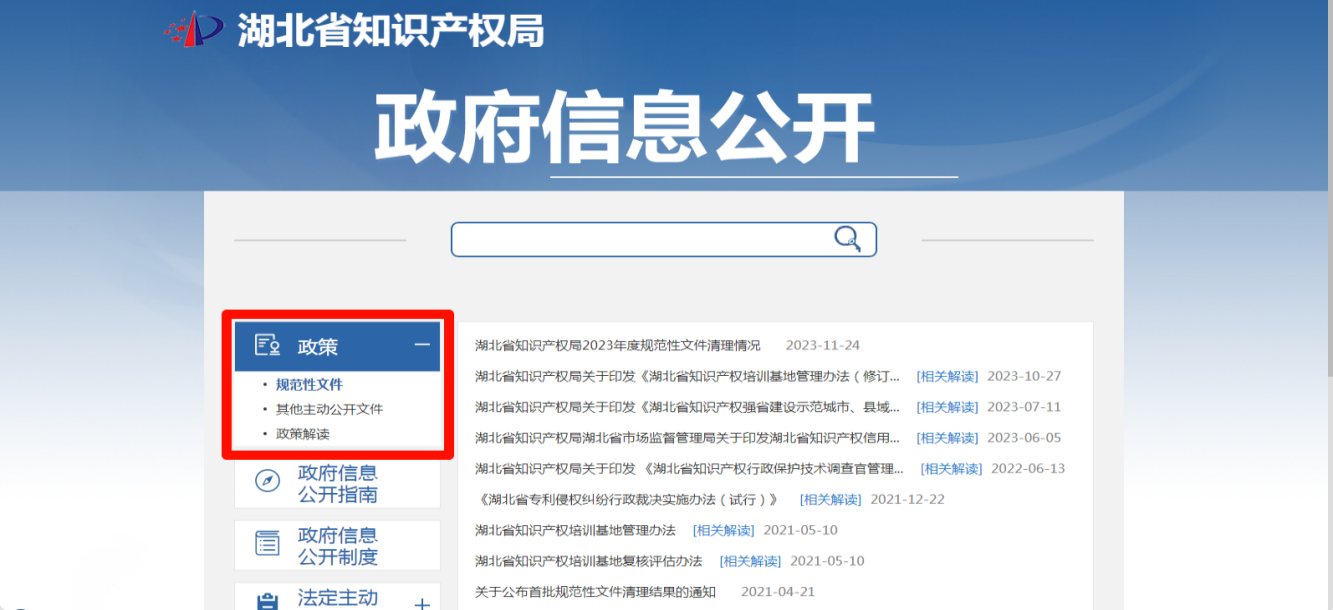Click the search magnifier icon
Viewport: 1333px width, 610px height.
pyautogui.click(x=848, y=238)
